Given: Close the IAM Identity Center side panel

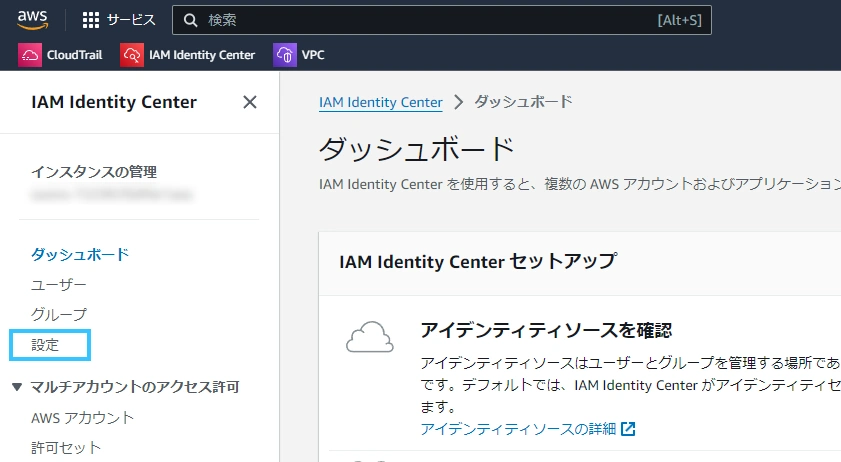Looking at the screenshot, I should tap(249, 102).
